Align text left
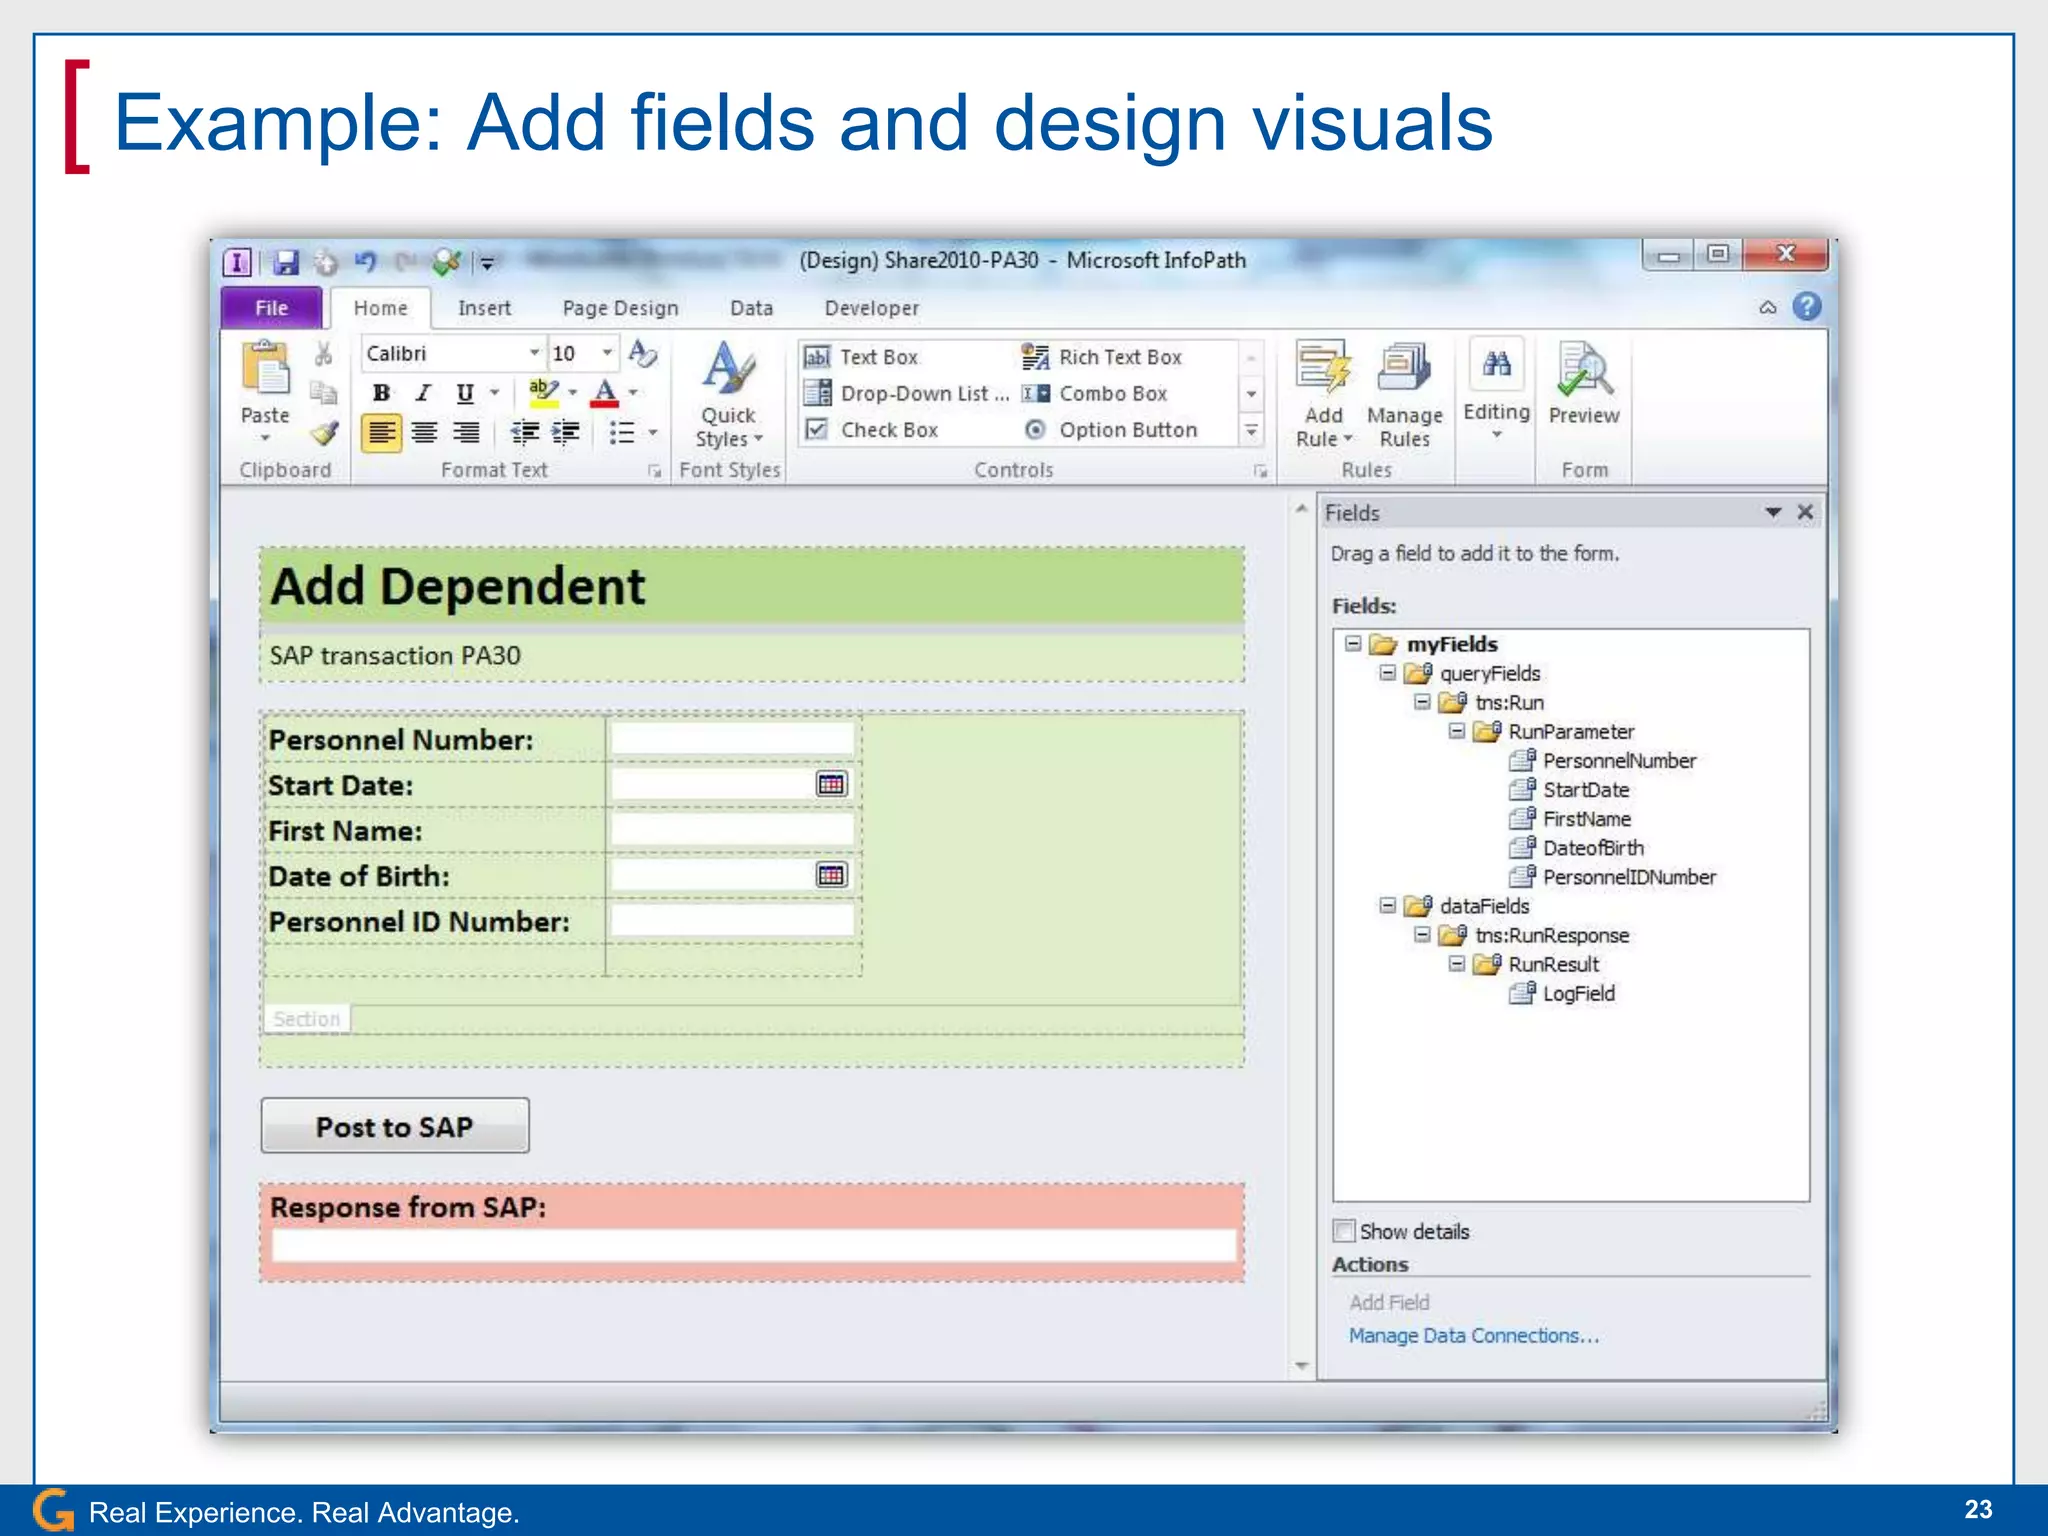 [x=381, y=433]
